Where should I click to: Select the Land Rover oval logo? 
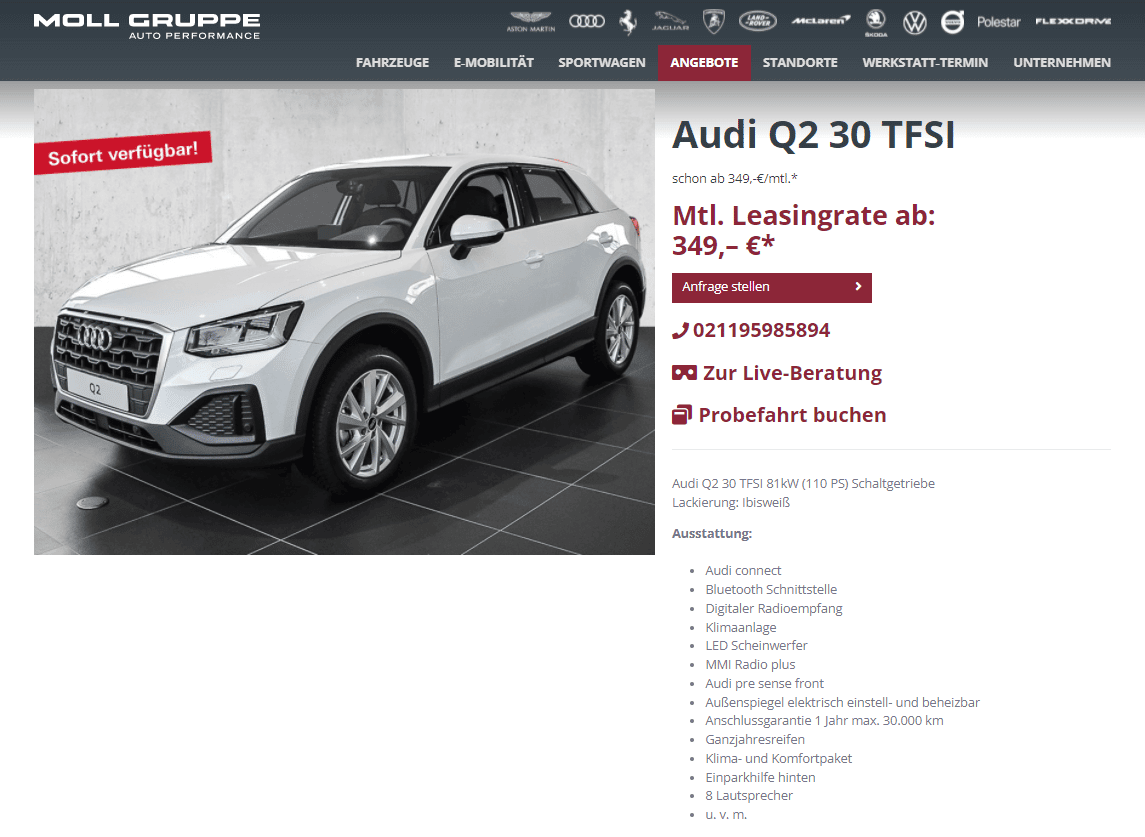pyautogui.click(x=757, y=21)
